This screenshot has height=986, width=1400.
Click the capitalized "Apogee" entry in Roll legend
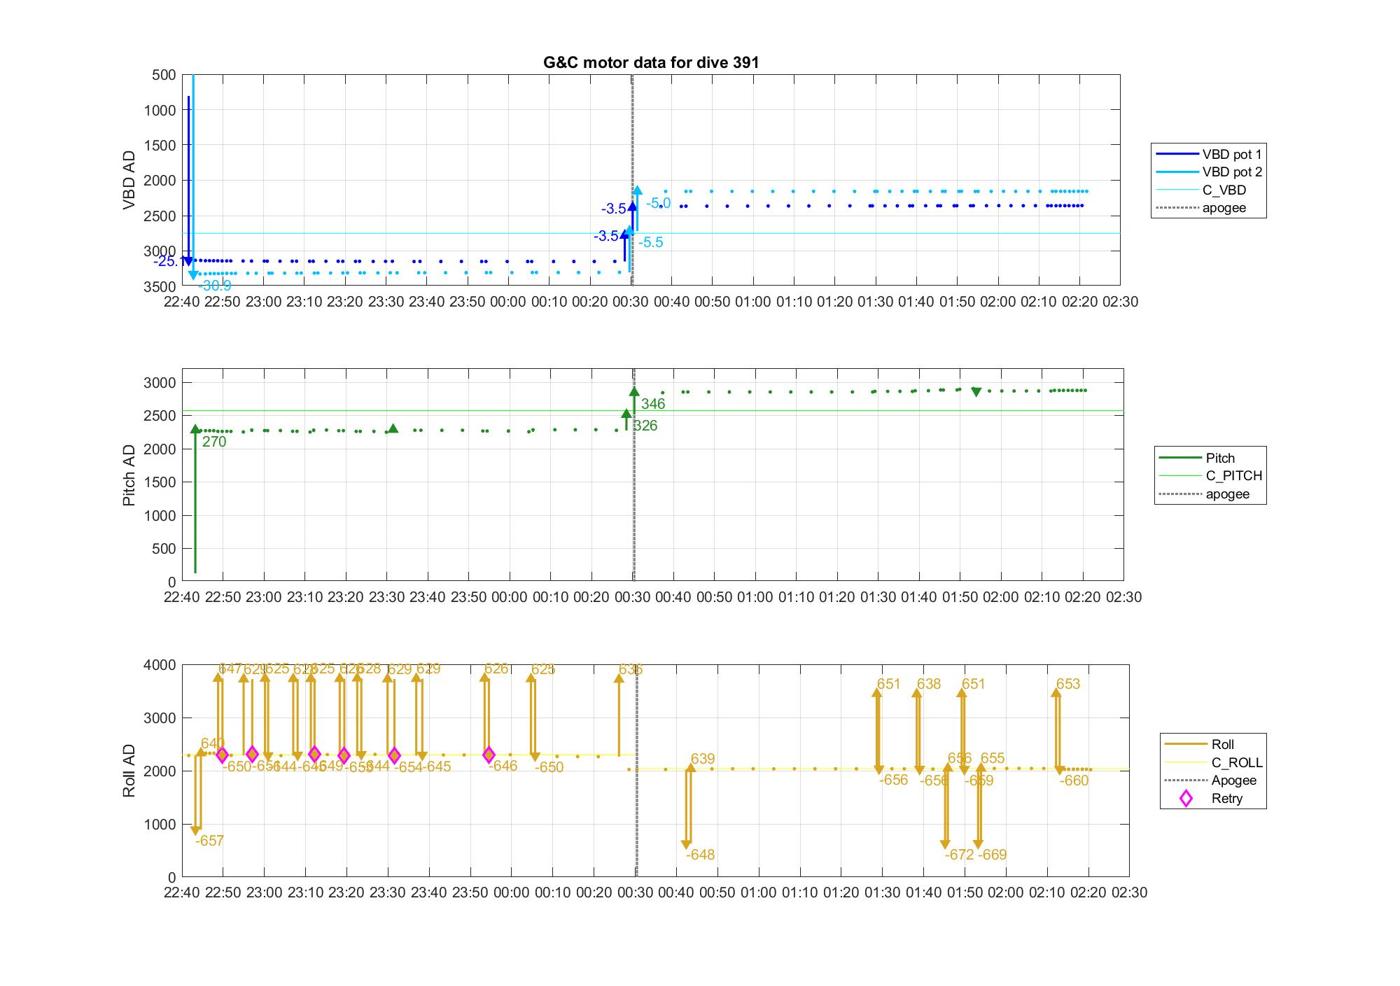(x=1210, y=780)
